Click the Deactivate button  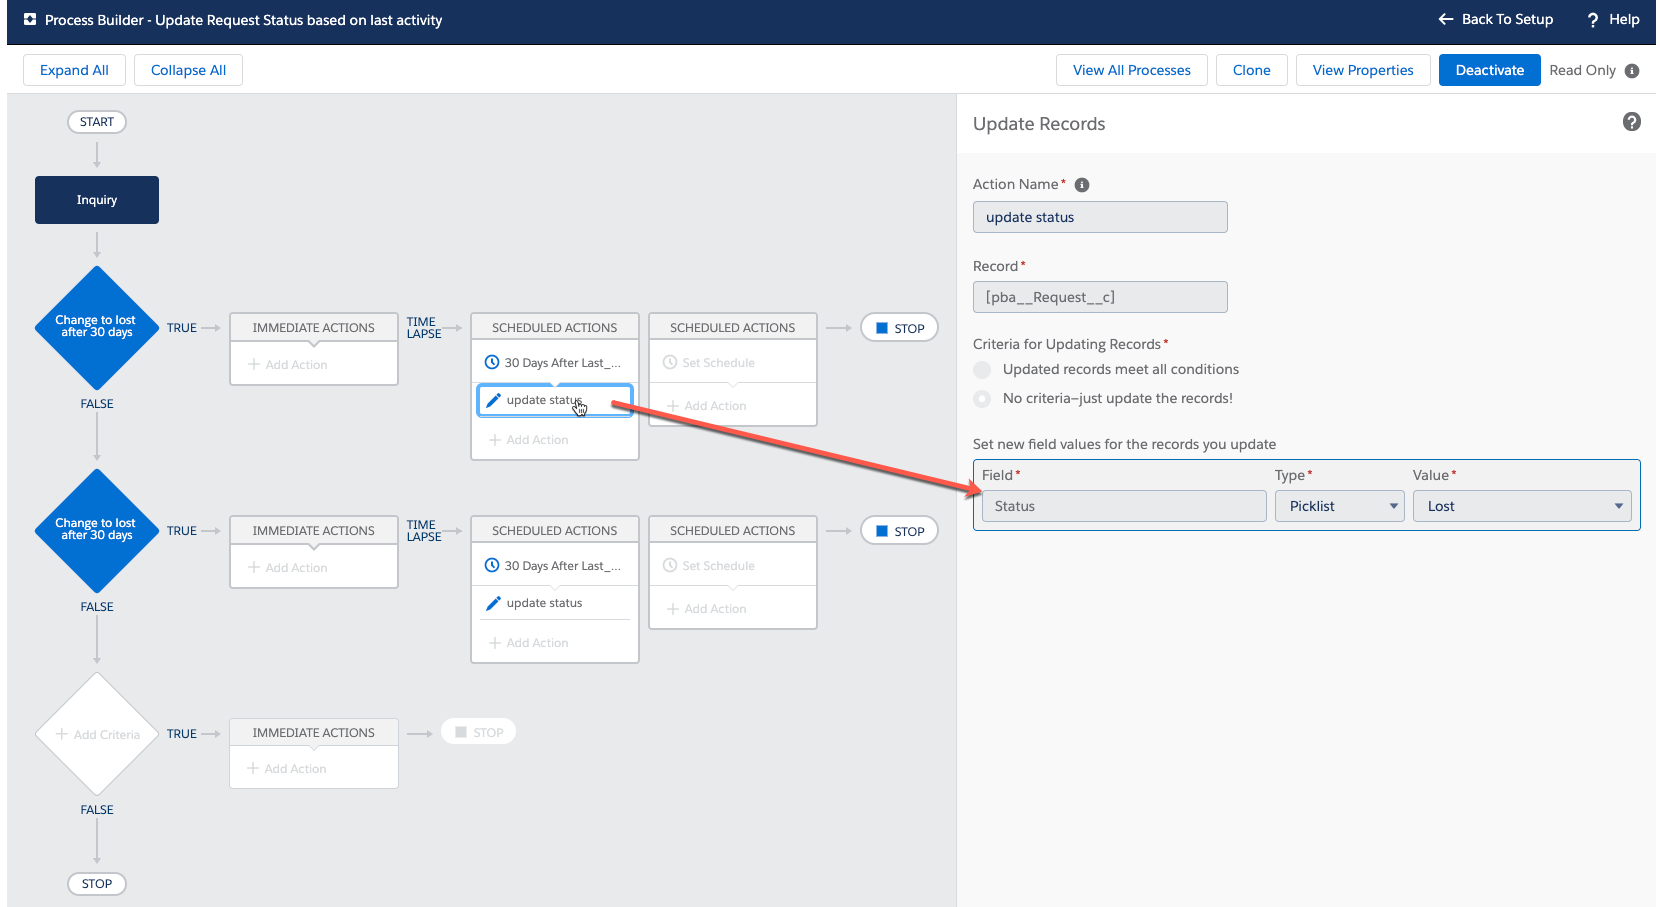tap(1489, 70)
